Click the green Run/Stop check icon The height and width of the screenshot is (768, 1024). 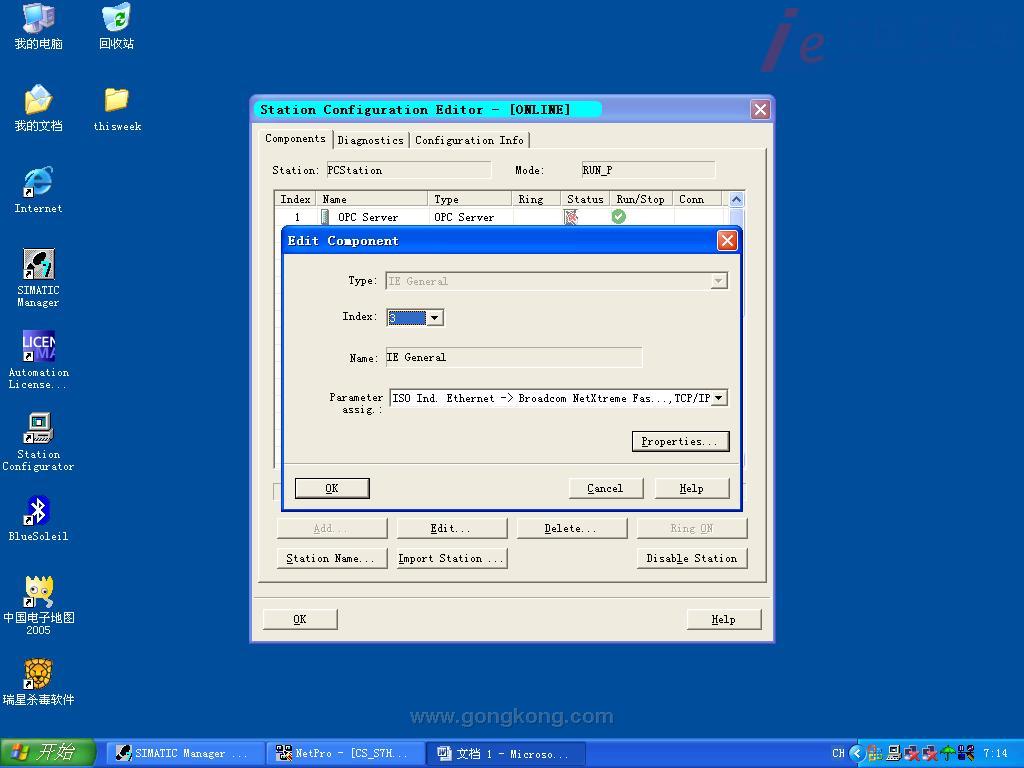618,216
